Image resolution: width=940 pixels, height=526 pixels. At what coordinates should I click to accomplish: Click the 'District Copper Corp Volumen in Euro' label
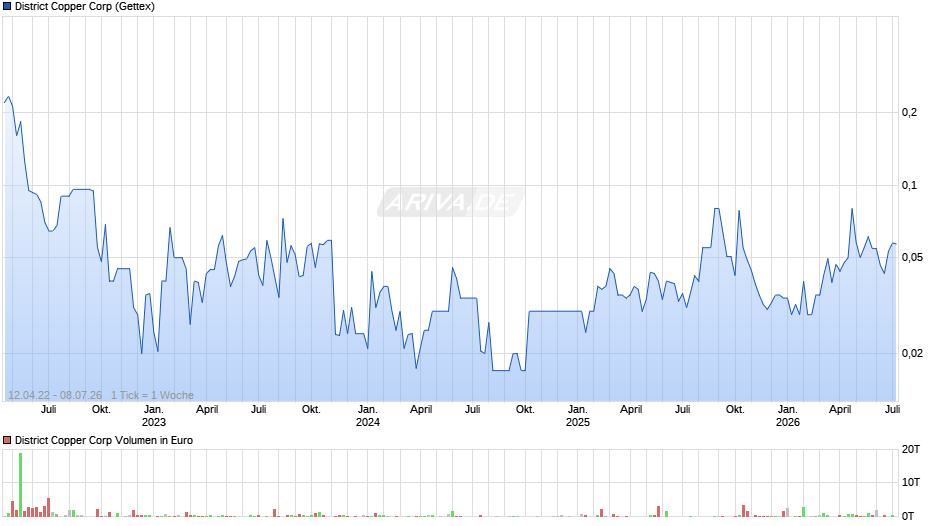click(x=104, y=440)
